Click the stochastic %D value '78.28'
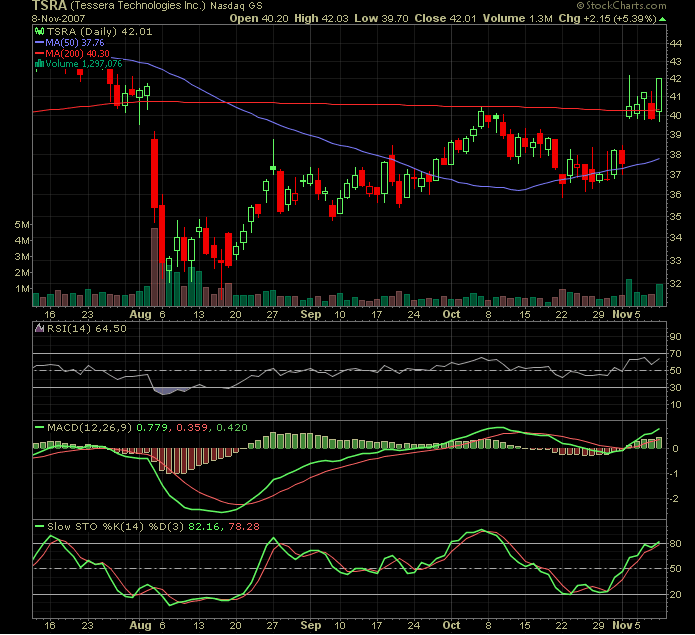 pyautogui.click(x=244, y=526)
